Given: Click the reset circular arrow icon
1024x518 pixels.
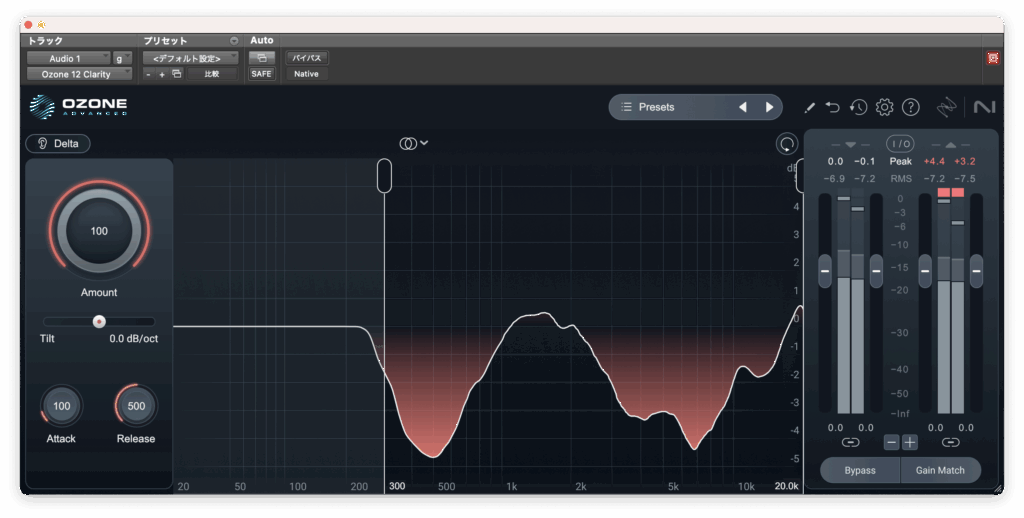Looking at the screenshot, I should (x=787, y=144).
